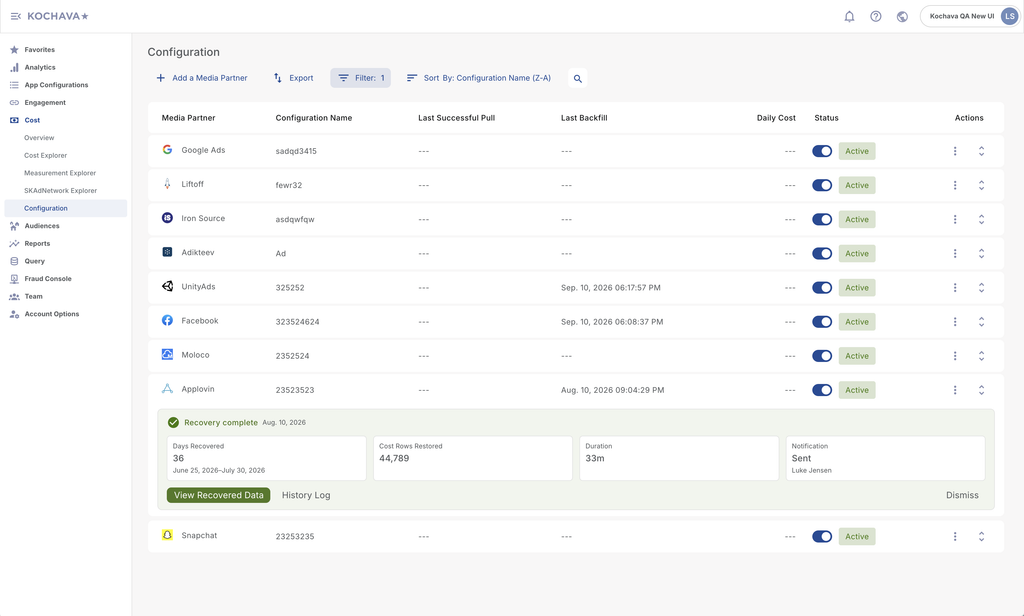Open the notifications bell icon
The width and height of the screenshot is (1024, 616).
tap(849, 16)
